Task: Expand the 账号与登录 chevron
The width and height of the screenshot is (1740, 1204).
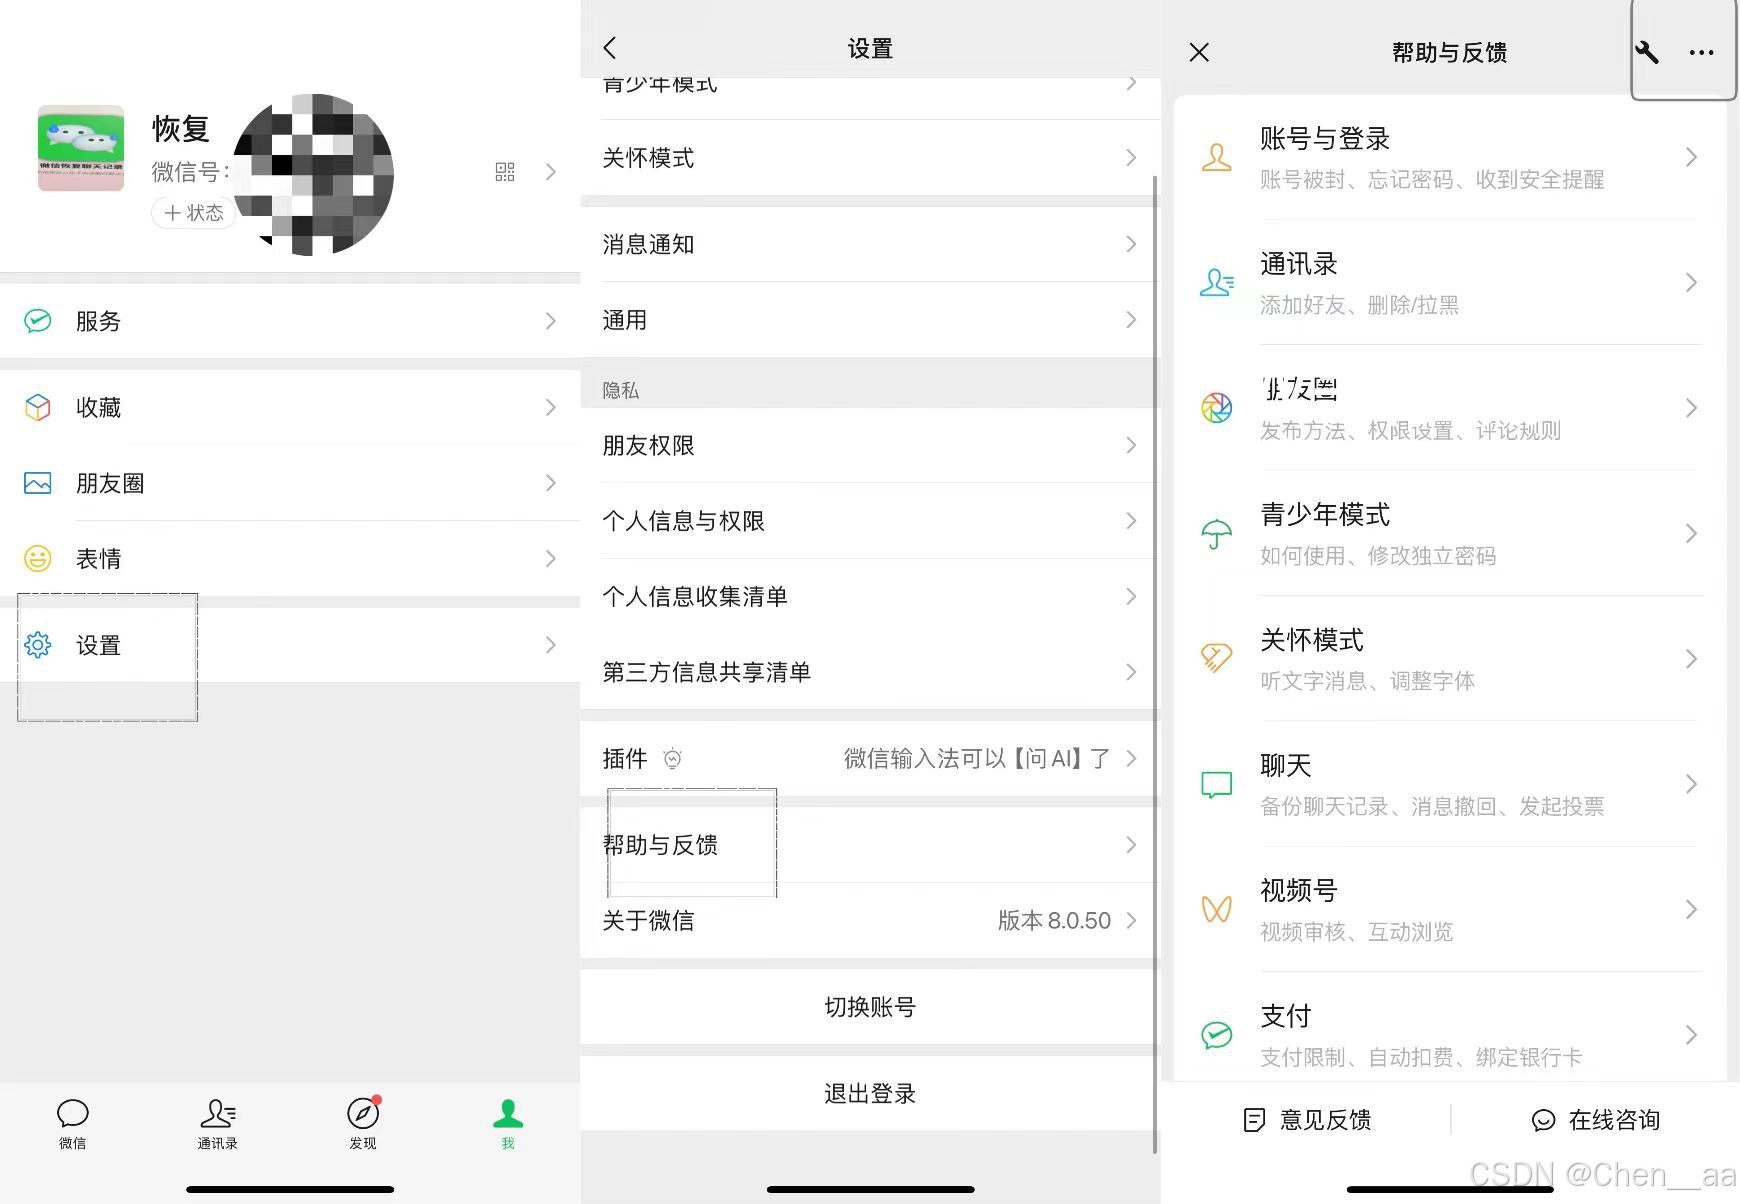Action: 1691,157
